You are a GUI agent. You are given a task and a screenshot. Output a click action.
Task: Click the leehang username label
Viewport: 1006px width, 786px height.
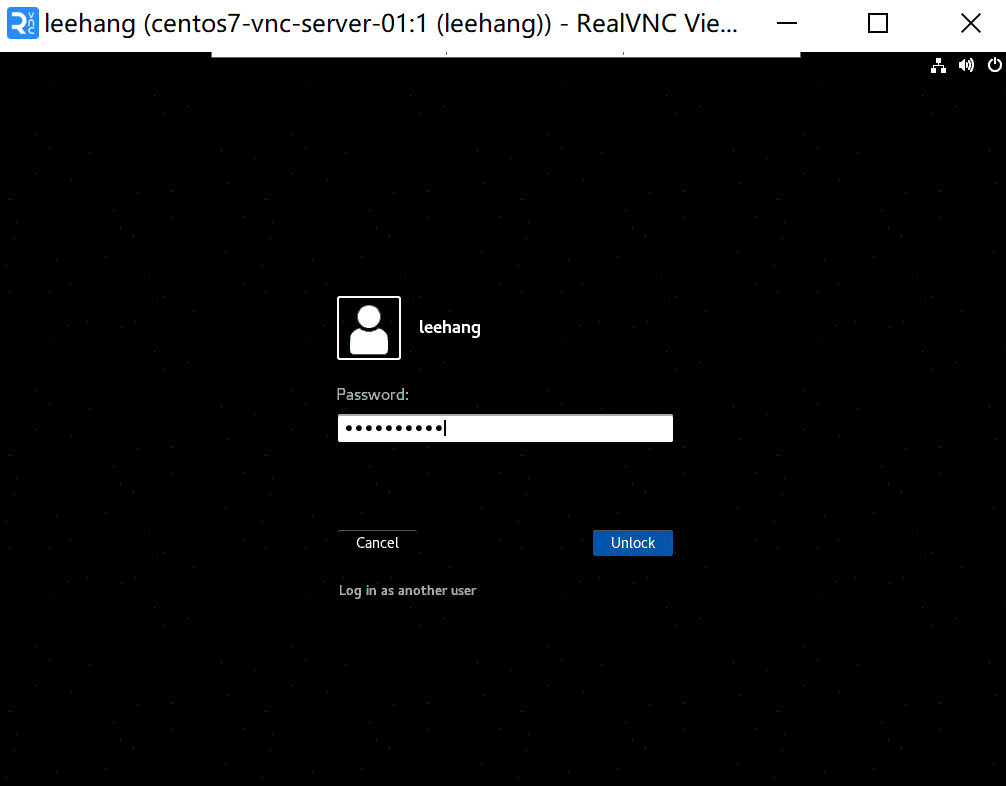click(449, 327)
